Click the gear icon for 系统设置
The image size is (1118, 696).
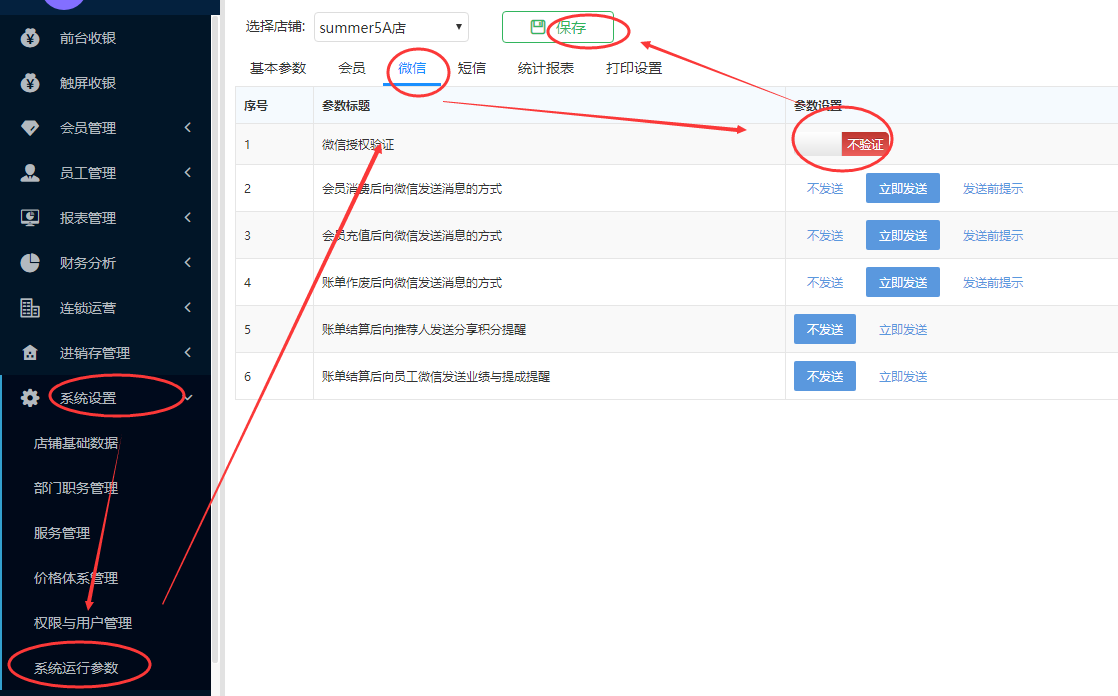click(30, 397)
